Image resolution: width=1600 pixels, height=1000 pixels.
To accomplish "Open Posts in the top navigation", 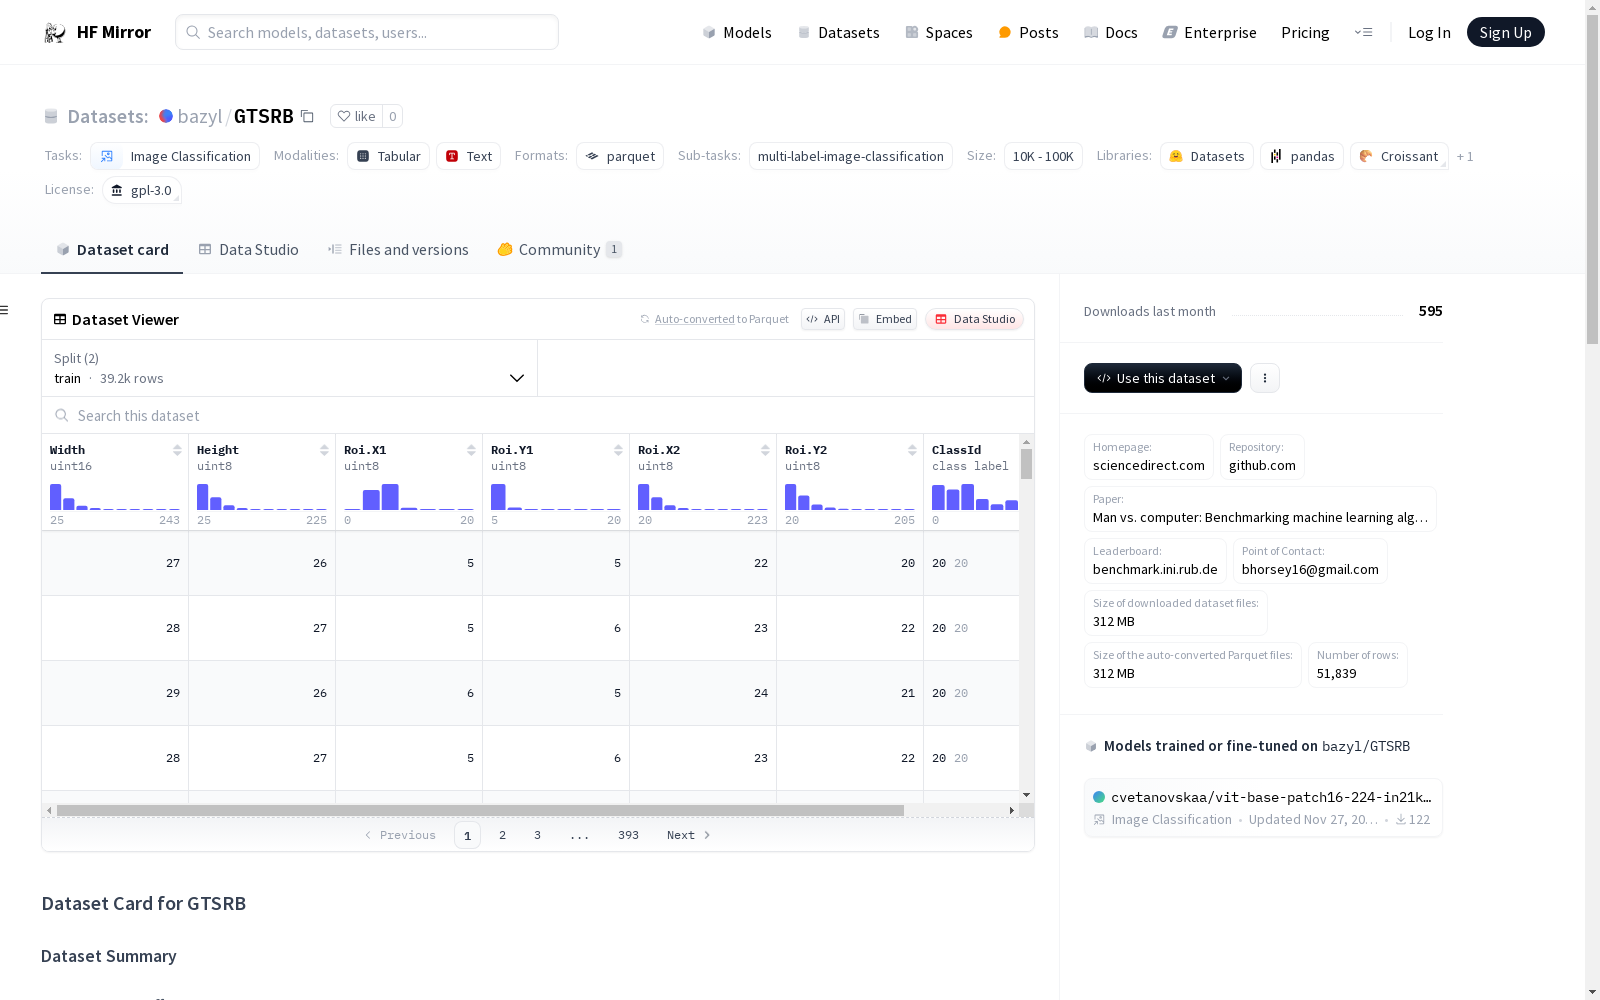I will (x=1028, y=33).
